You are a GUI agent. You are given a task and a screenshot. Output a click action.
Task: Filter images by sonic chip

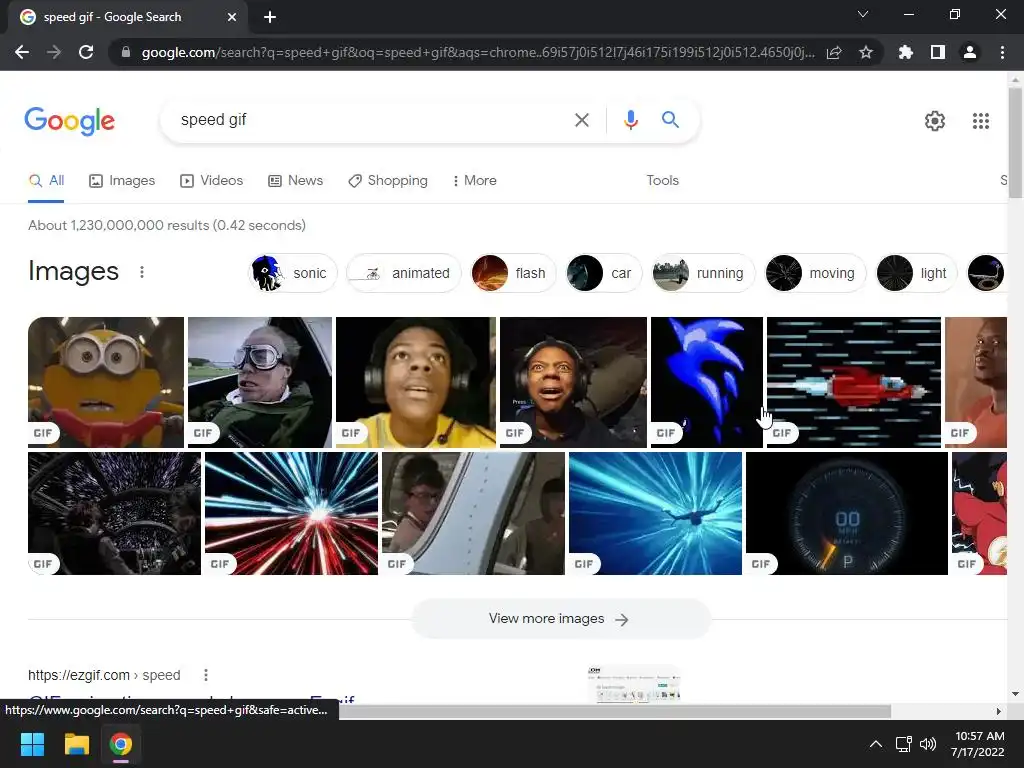293,273
